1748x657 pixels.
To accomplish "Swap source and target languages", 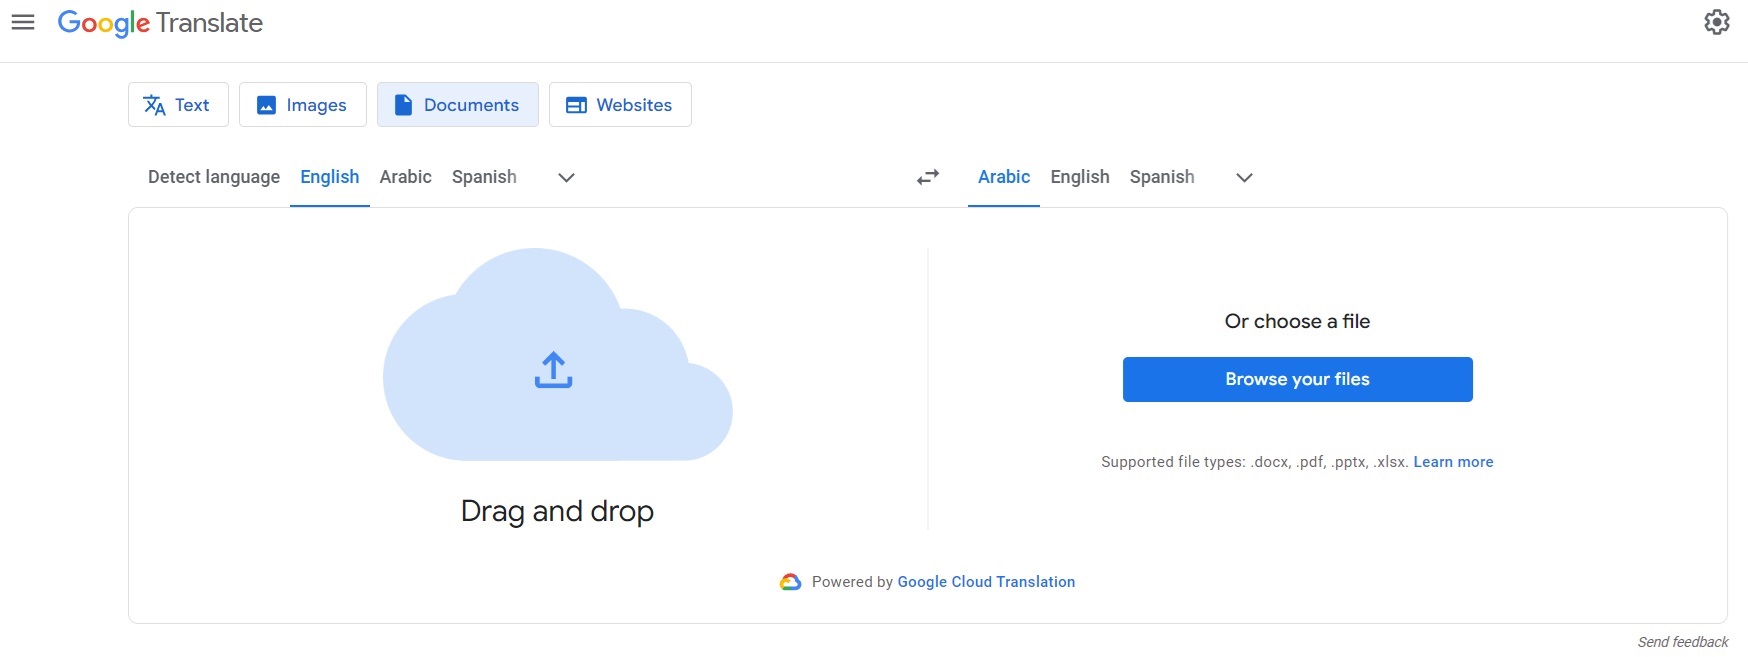I will point(928,177).
